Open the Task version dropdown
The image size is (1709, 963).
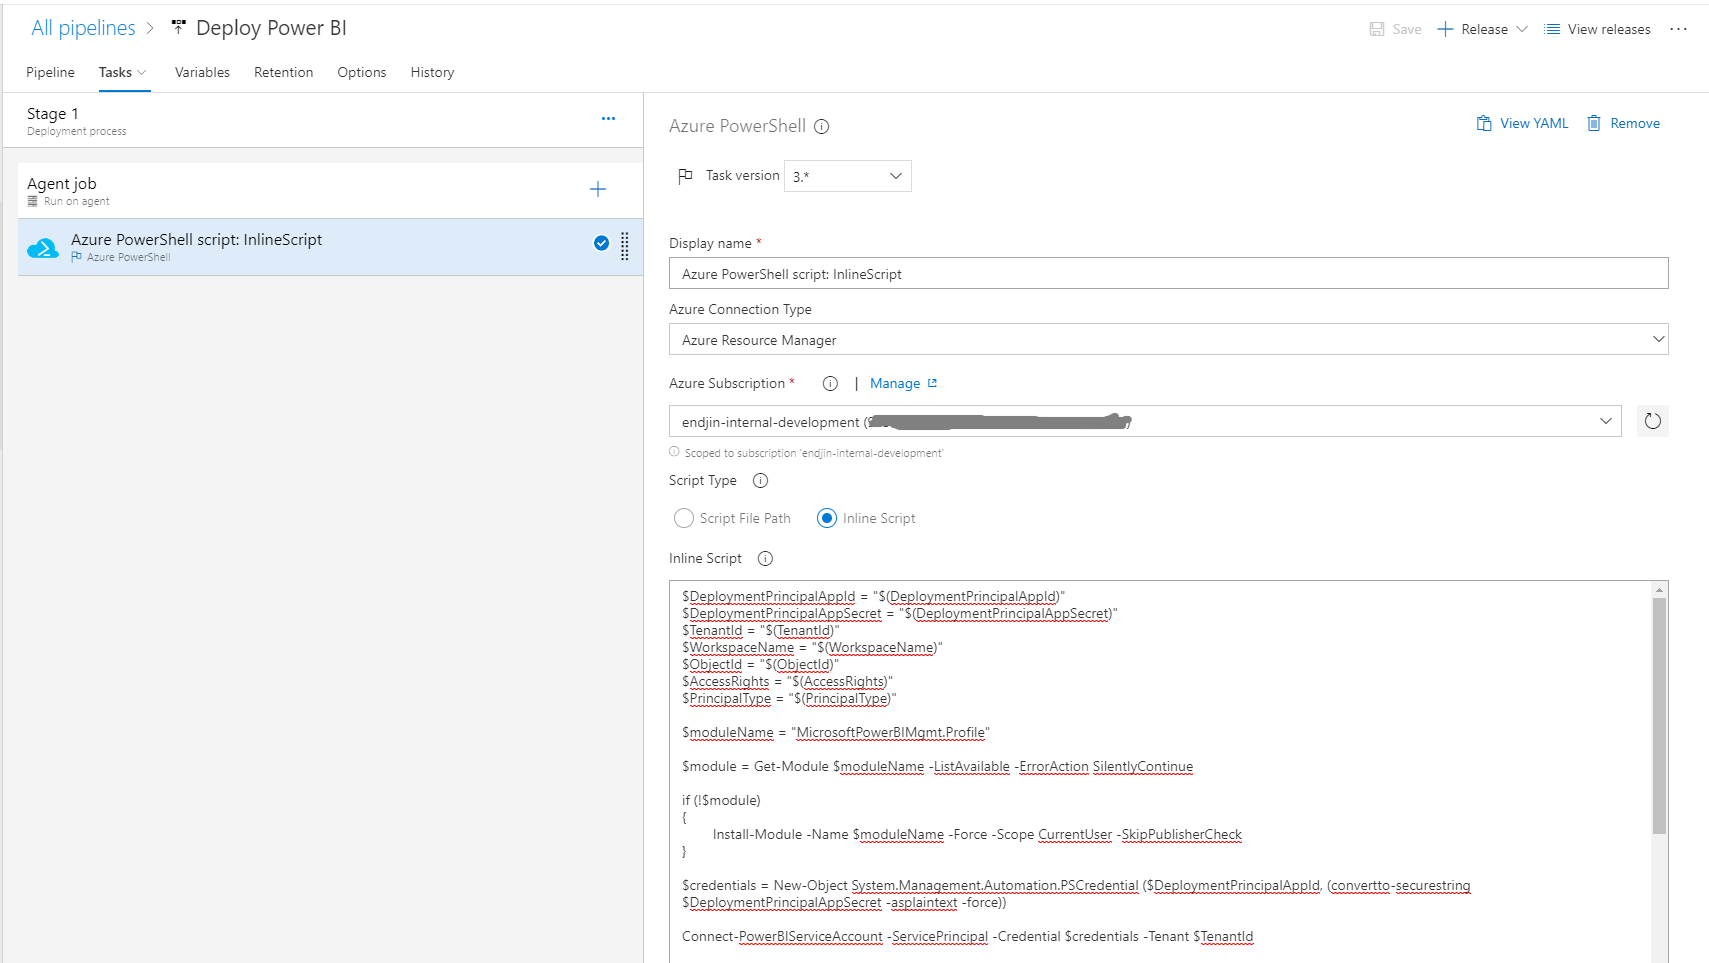848,176
